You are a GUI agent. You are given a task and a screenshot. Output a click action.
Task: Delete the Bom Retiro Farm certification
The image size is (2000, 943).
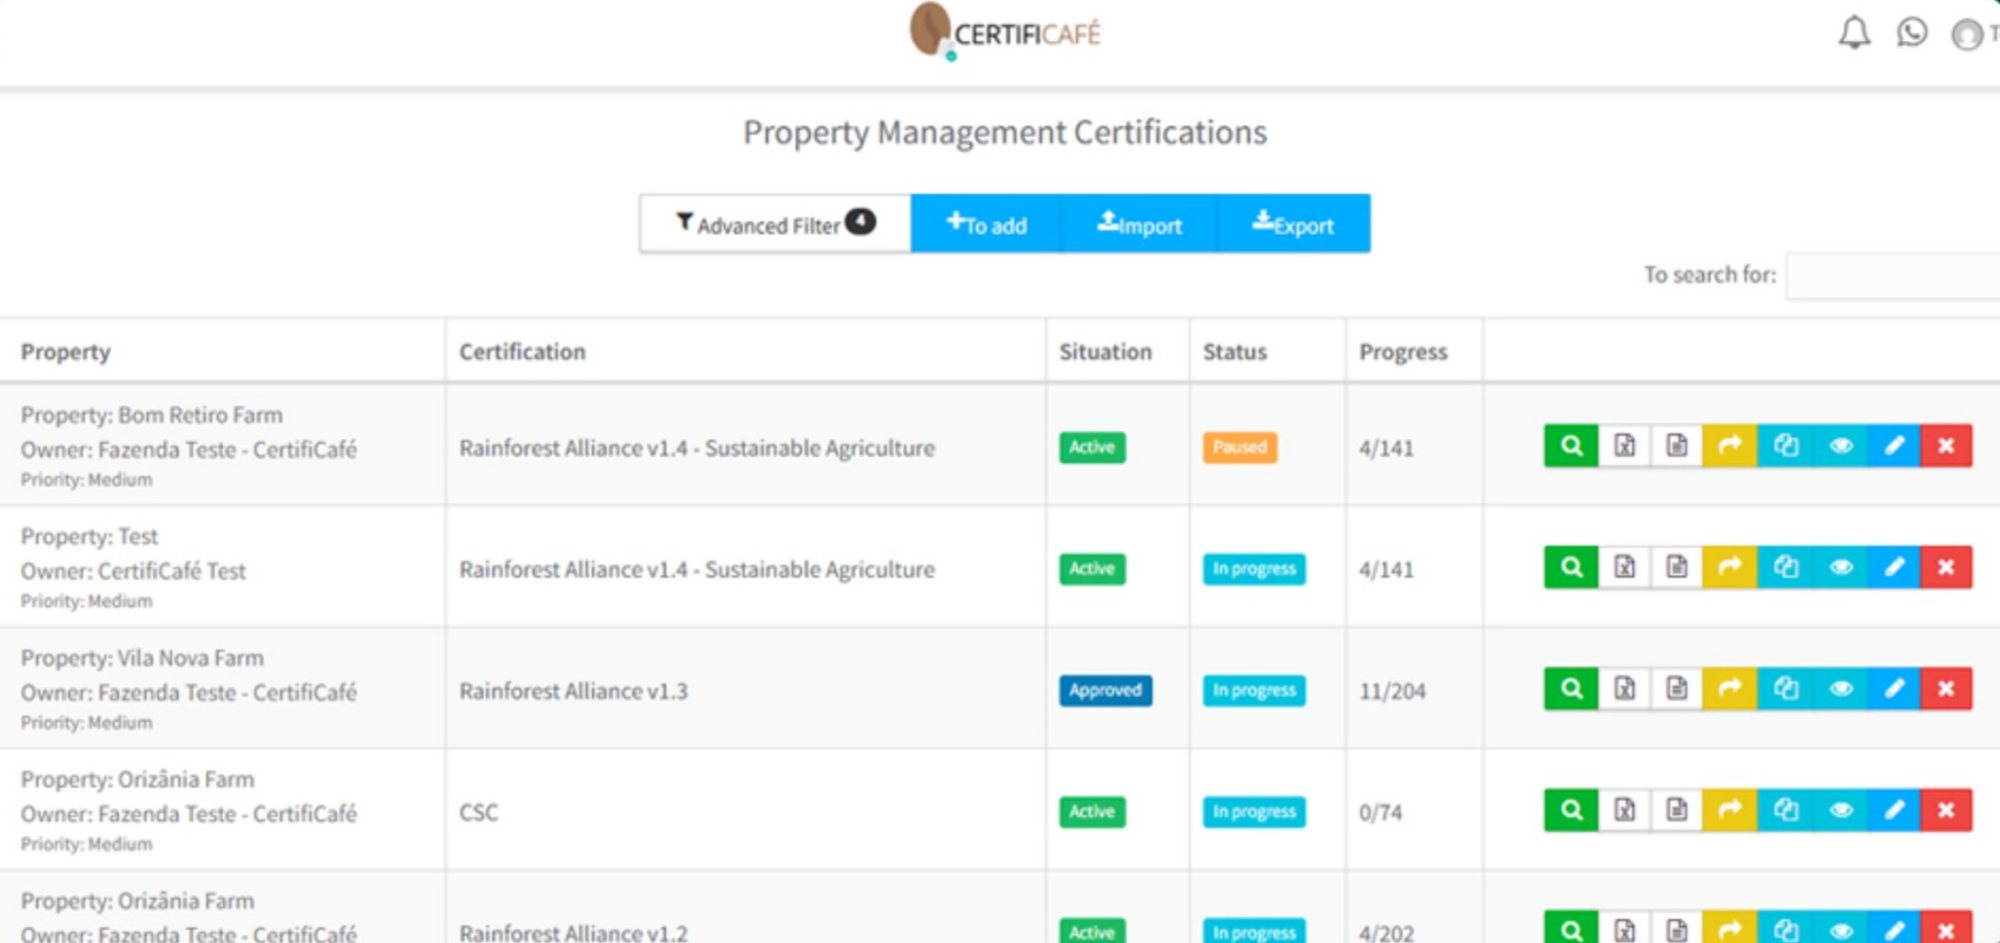click(x=1946, y=446)
